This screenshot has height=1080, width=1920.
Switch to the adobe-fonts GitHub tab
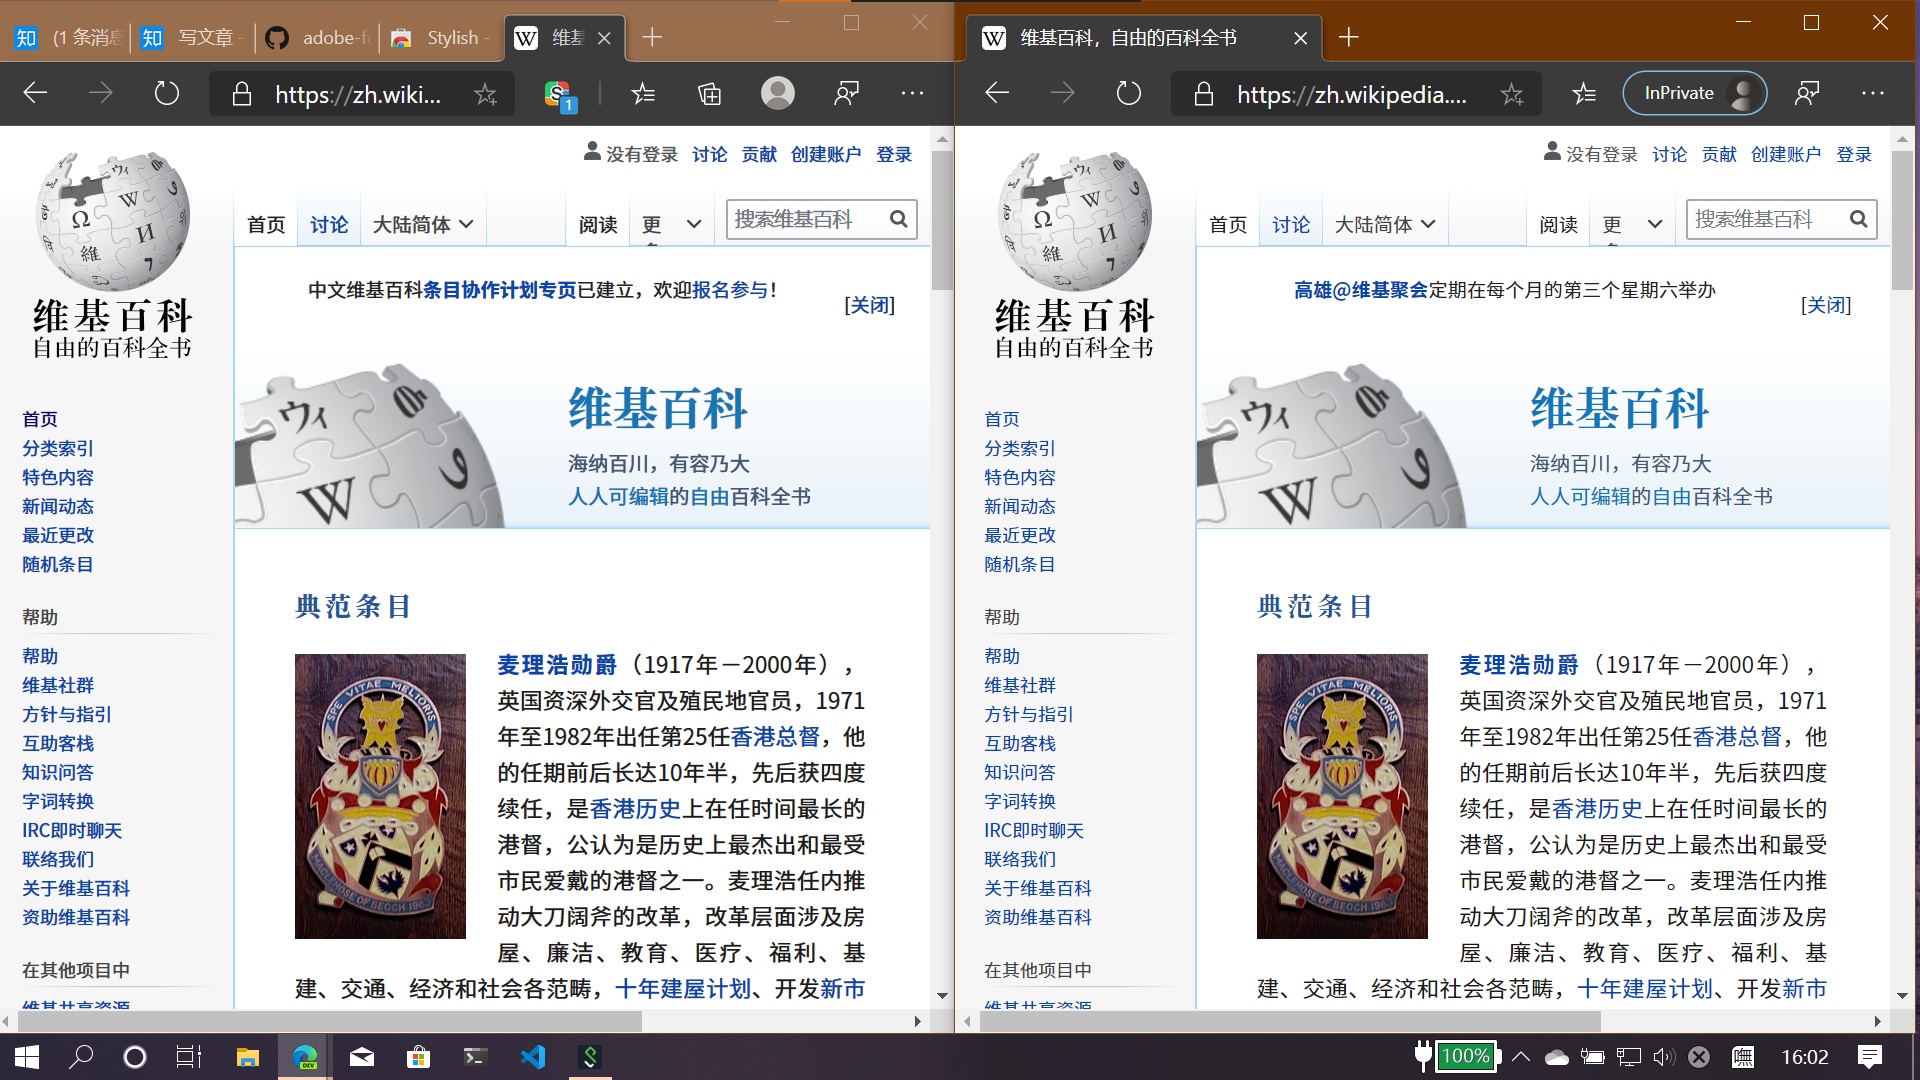click(x=318, y=37)
